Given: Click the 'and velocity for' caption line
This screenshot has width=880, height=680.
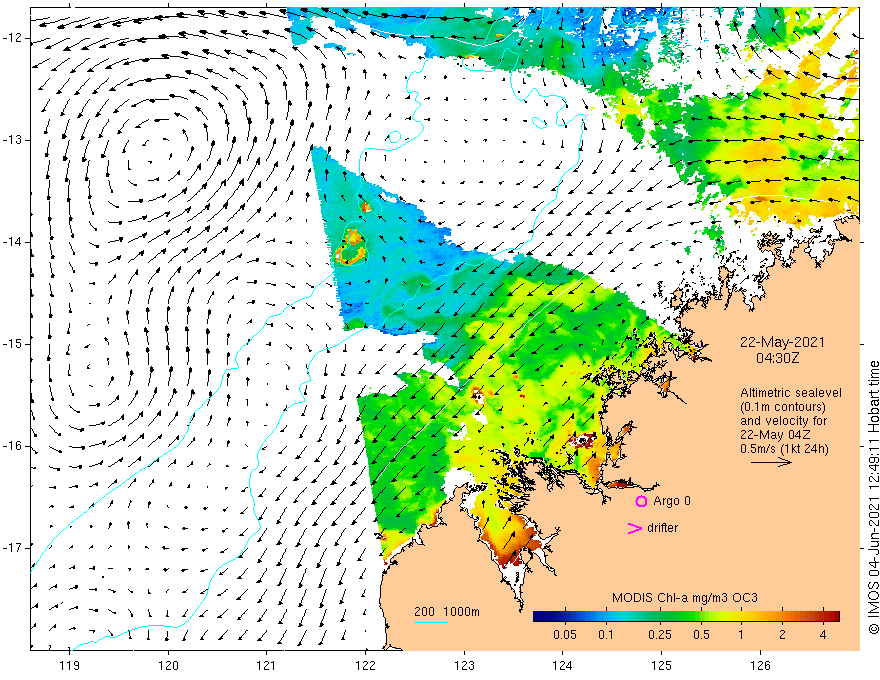Looking at the screenshot, I should click(783, 420).
